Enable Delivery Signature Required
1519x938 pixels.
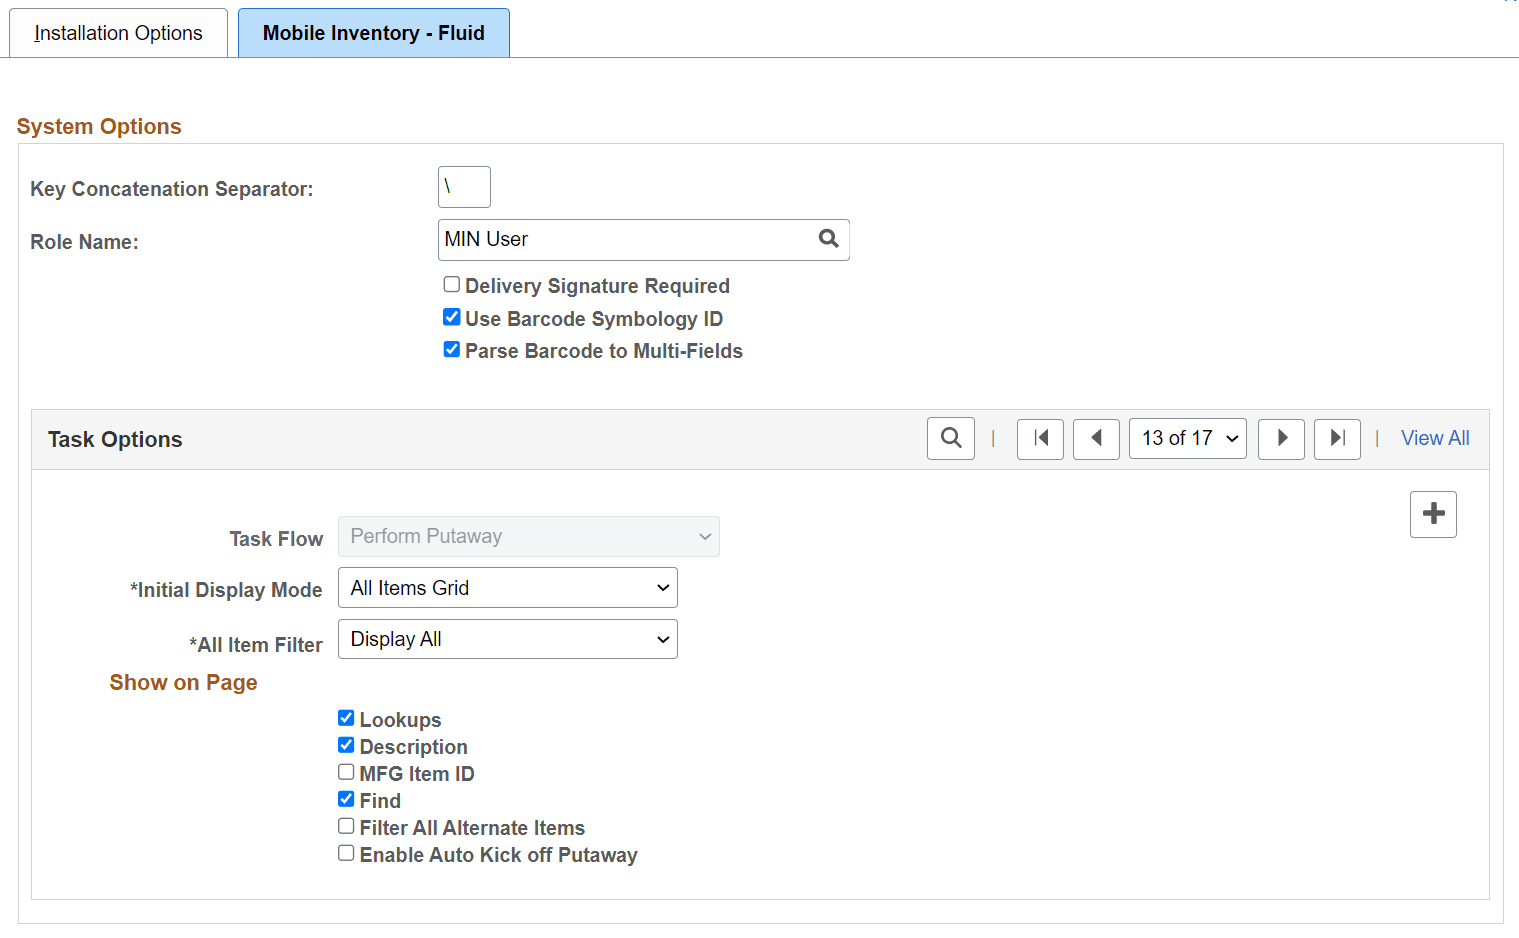coord(451,284)
